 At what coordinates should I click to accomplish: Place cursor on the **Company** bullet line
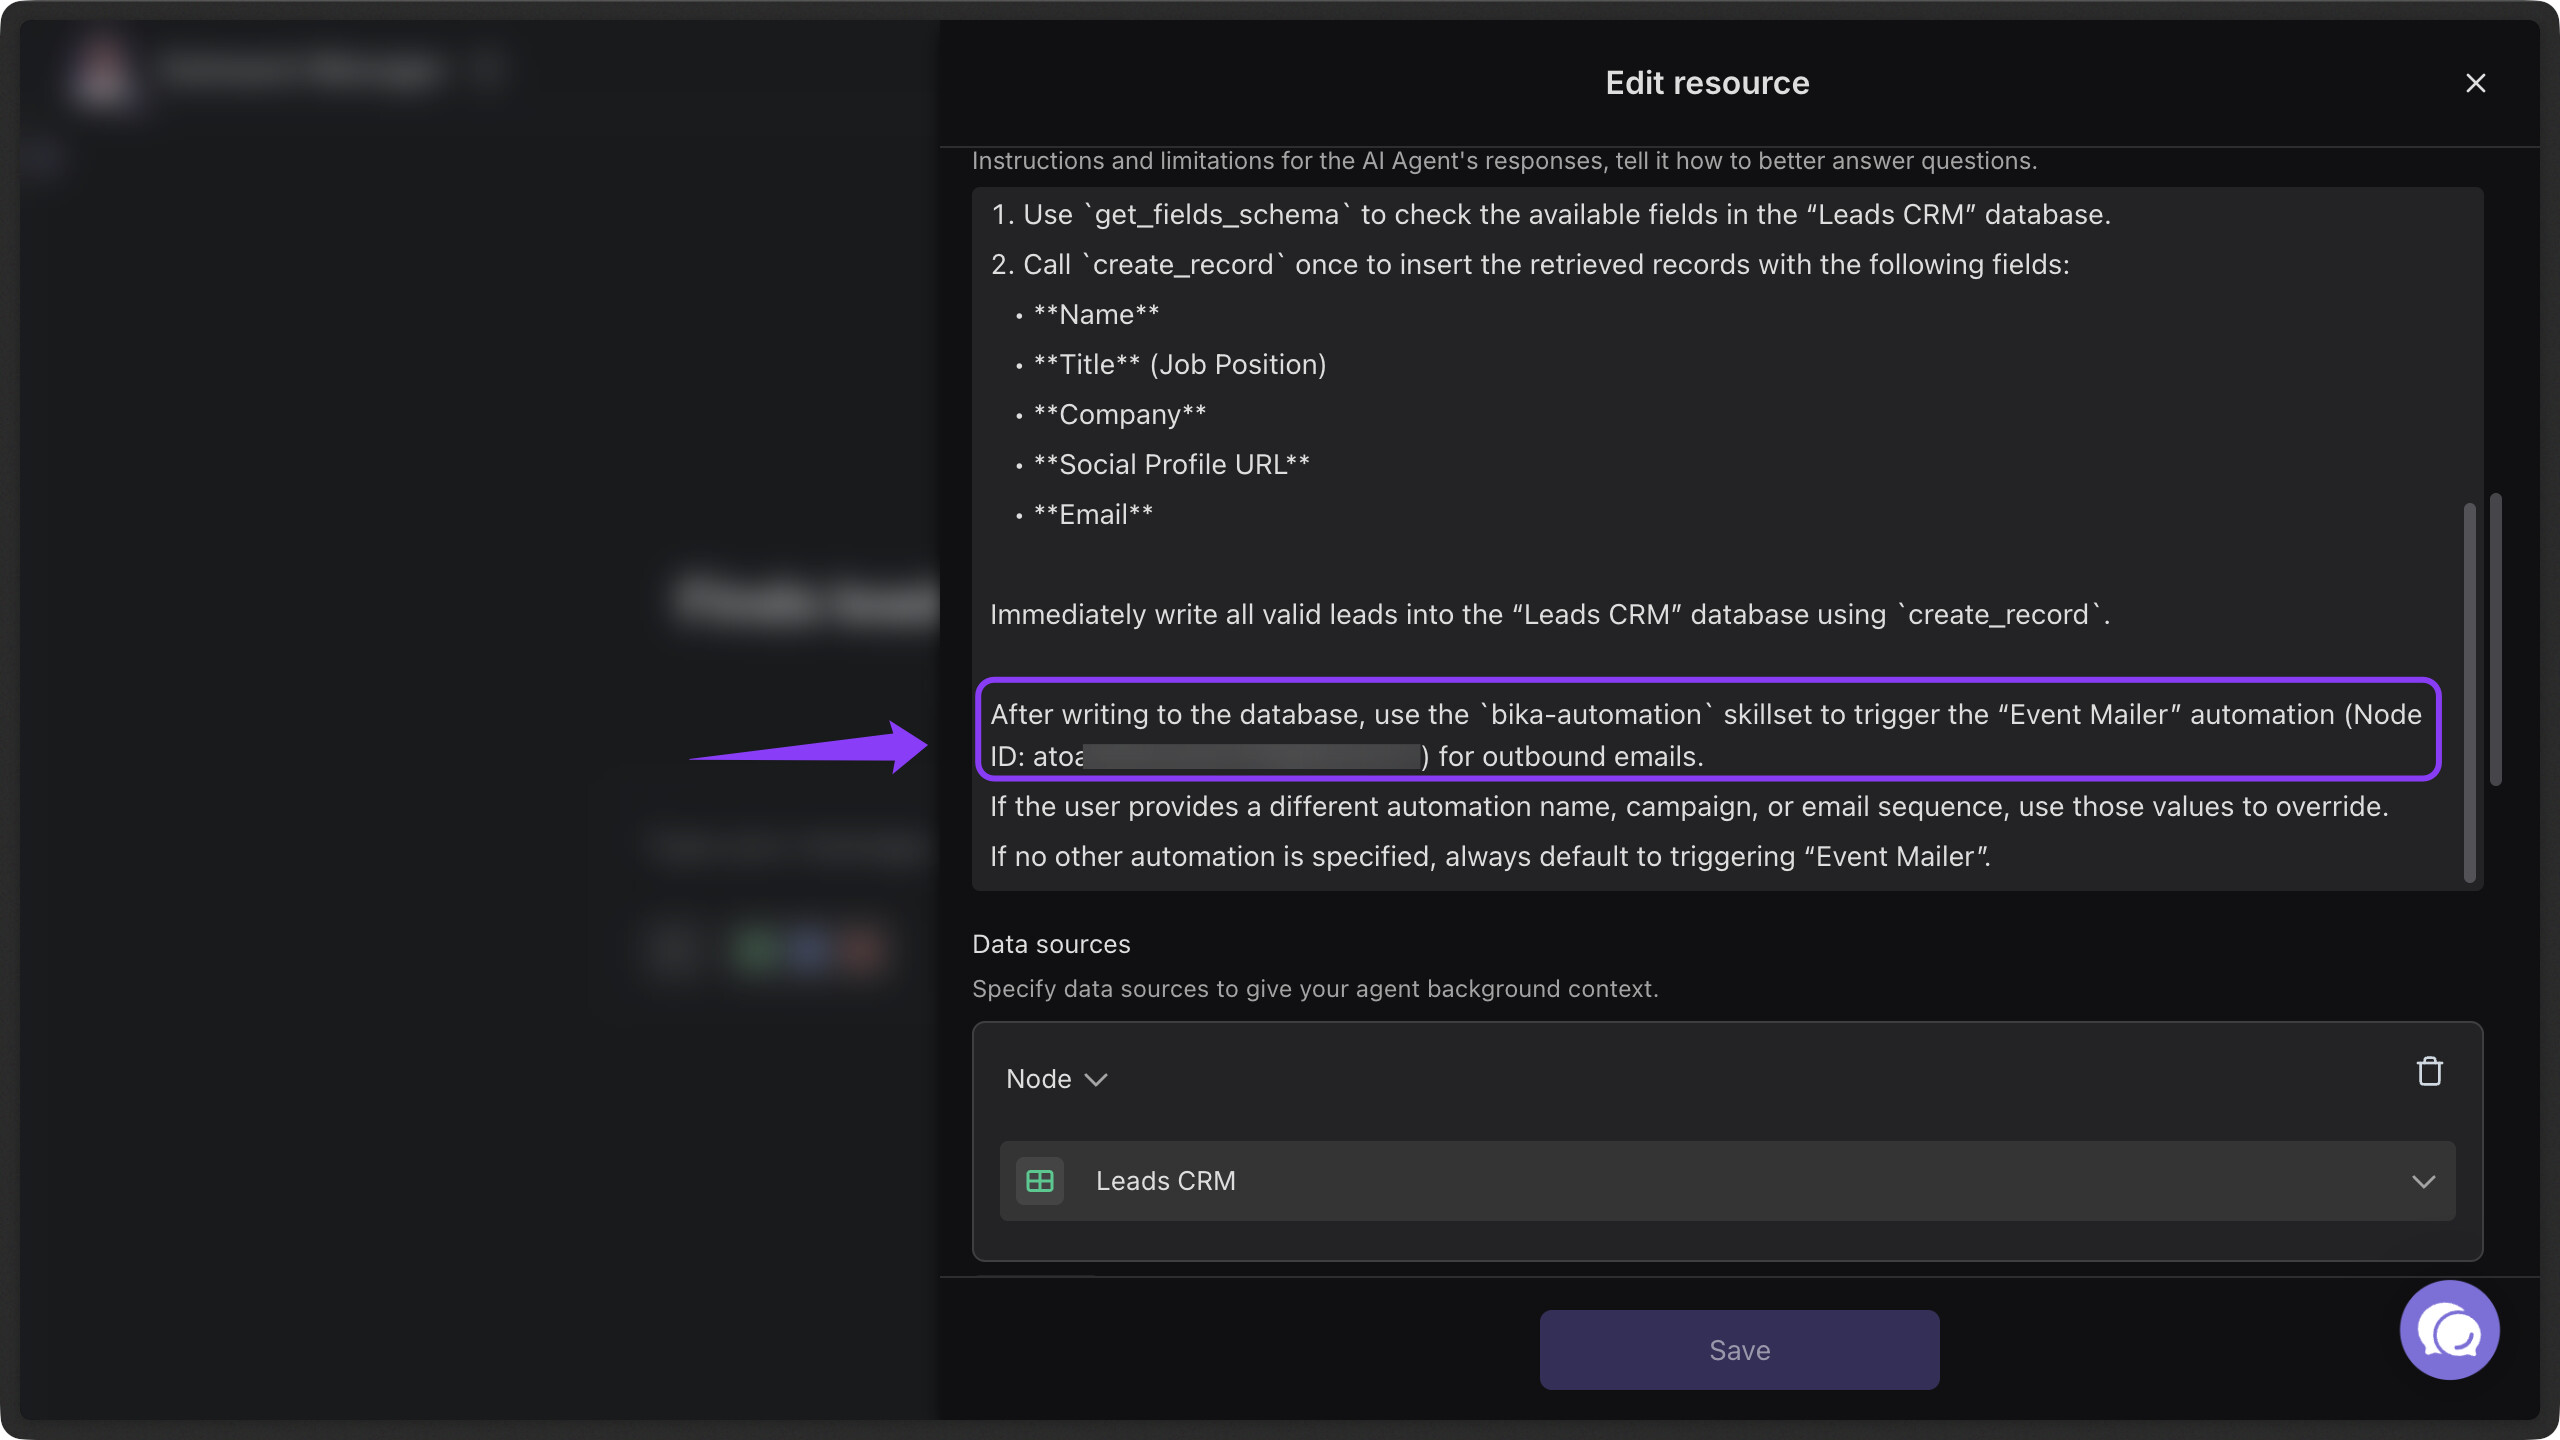[1120, 415]
